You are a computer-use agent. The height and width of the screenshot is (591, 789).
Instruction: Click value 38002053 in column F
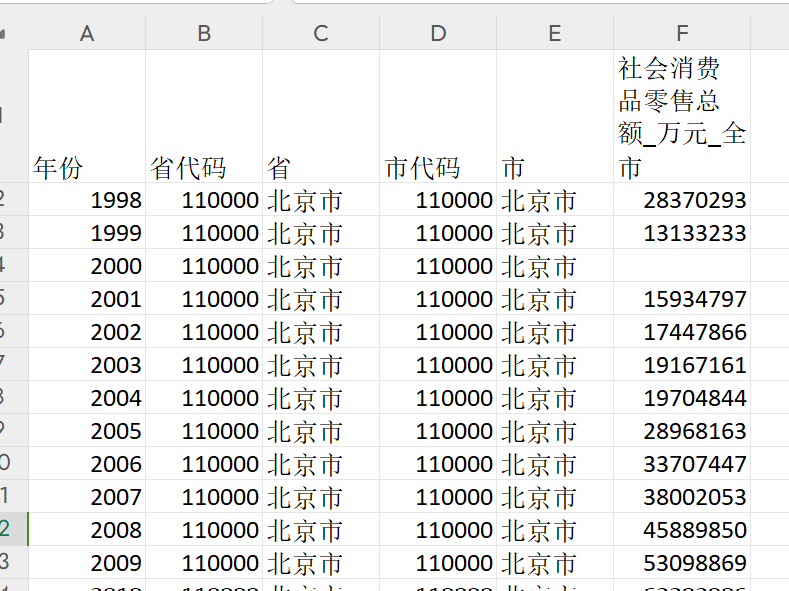(682, 496)
